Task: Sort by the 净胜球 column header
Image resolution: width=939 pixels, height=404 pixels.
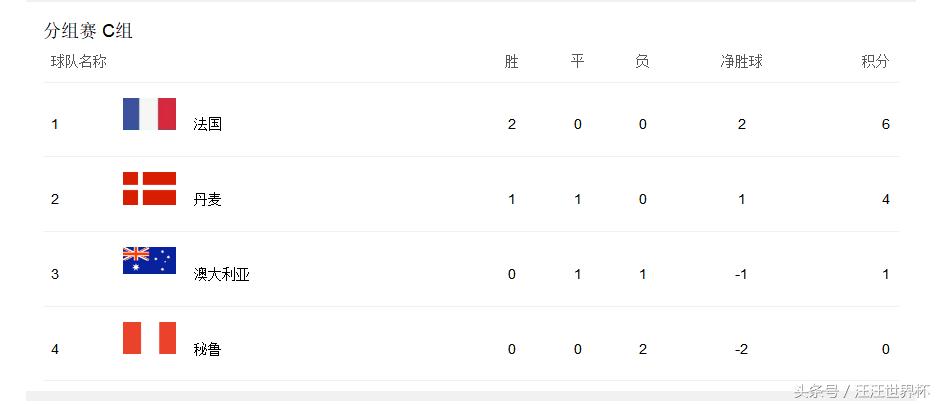Action: pos(741,62)
